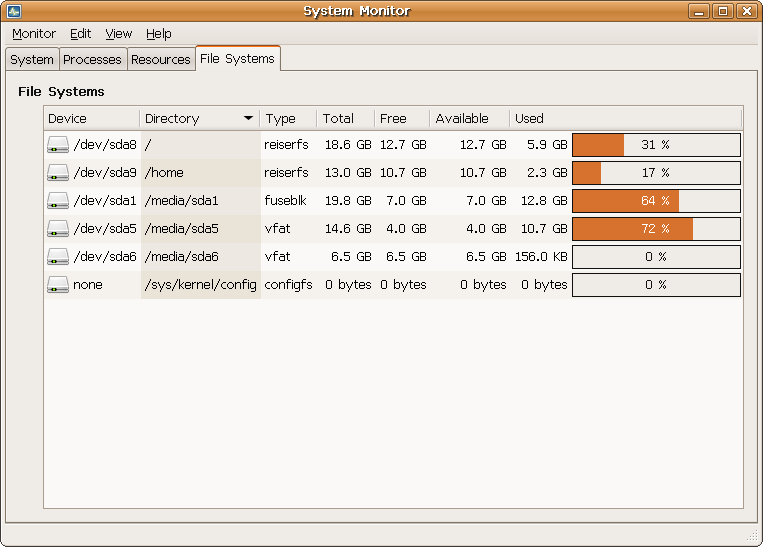Click the drive icon for /dev/sda9
The width and height of the screenshot is (763, 547).
(57, 173)
